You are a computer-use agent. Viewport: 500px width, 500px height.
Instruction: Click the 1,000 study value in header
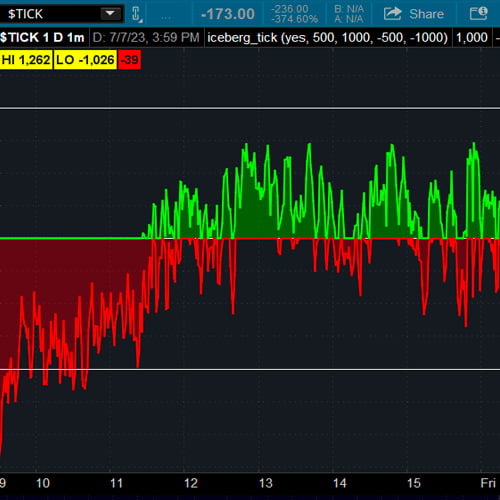[x=472, y=37]
